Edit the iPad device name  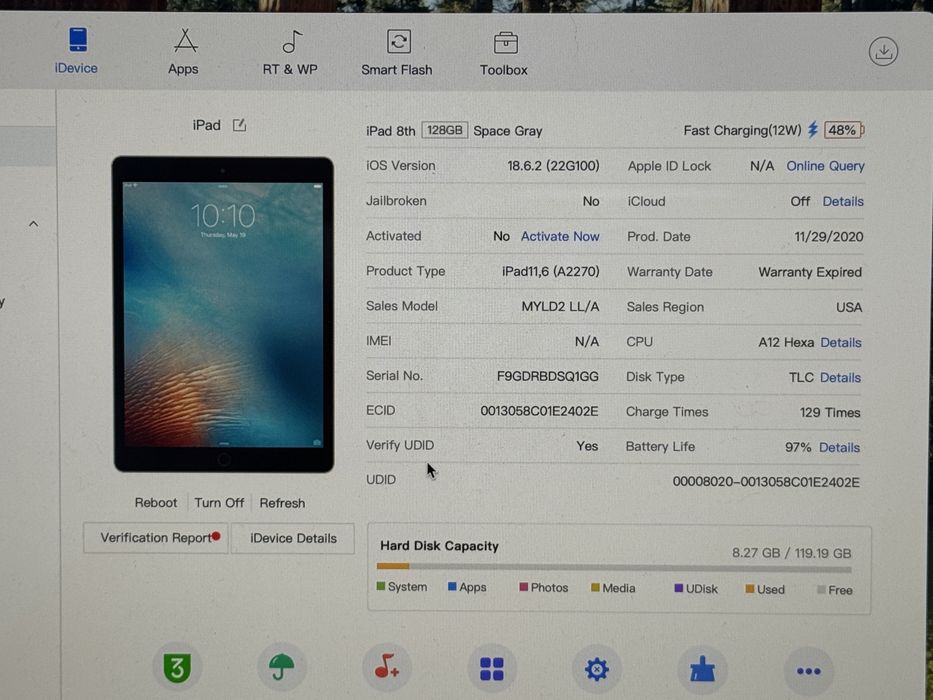[239, 125]
